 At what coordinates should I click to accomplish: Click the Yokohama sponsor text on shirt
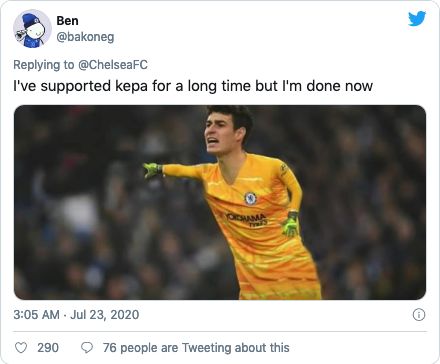coord(247,219)
